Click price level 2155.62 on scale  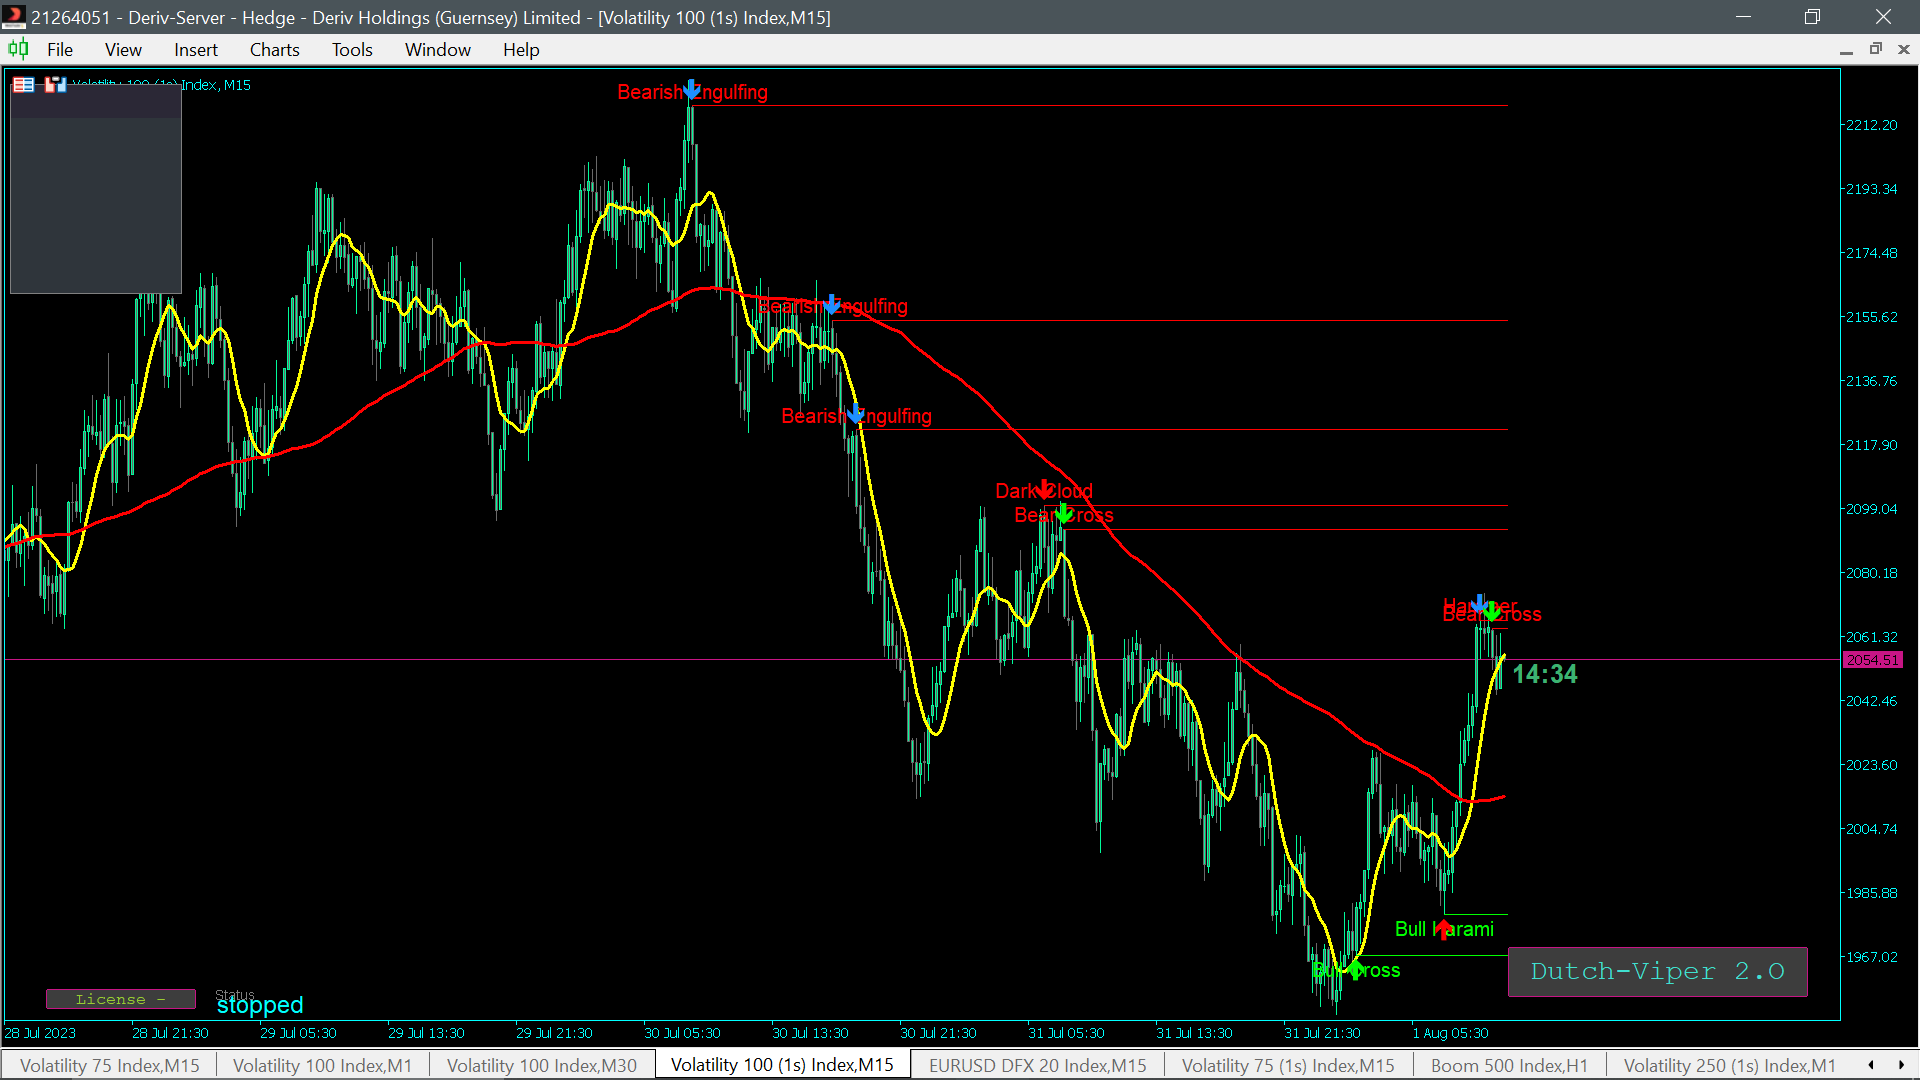[x=1871, y=317]
